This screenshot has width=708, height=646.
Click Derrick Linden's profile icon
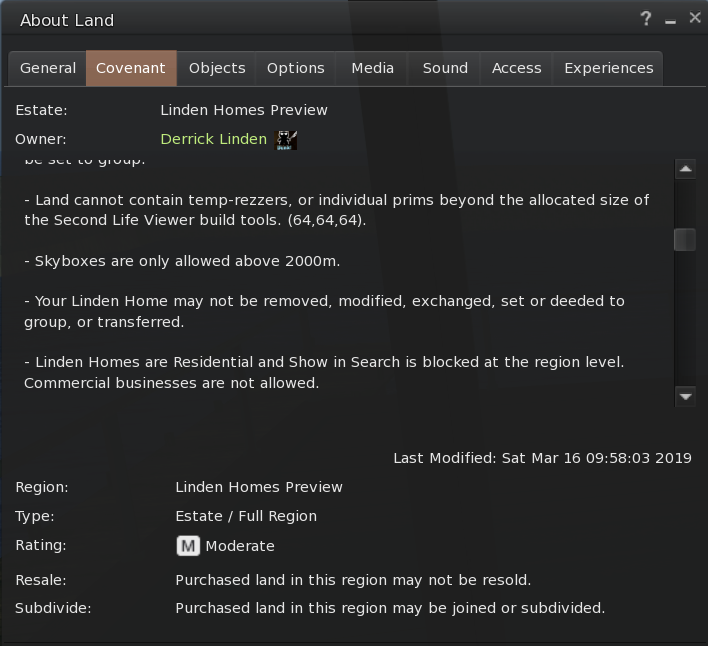click(286, 139)
